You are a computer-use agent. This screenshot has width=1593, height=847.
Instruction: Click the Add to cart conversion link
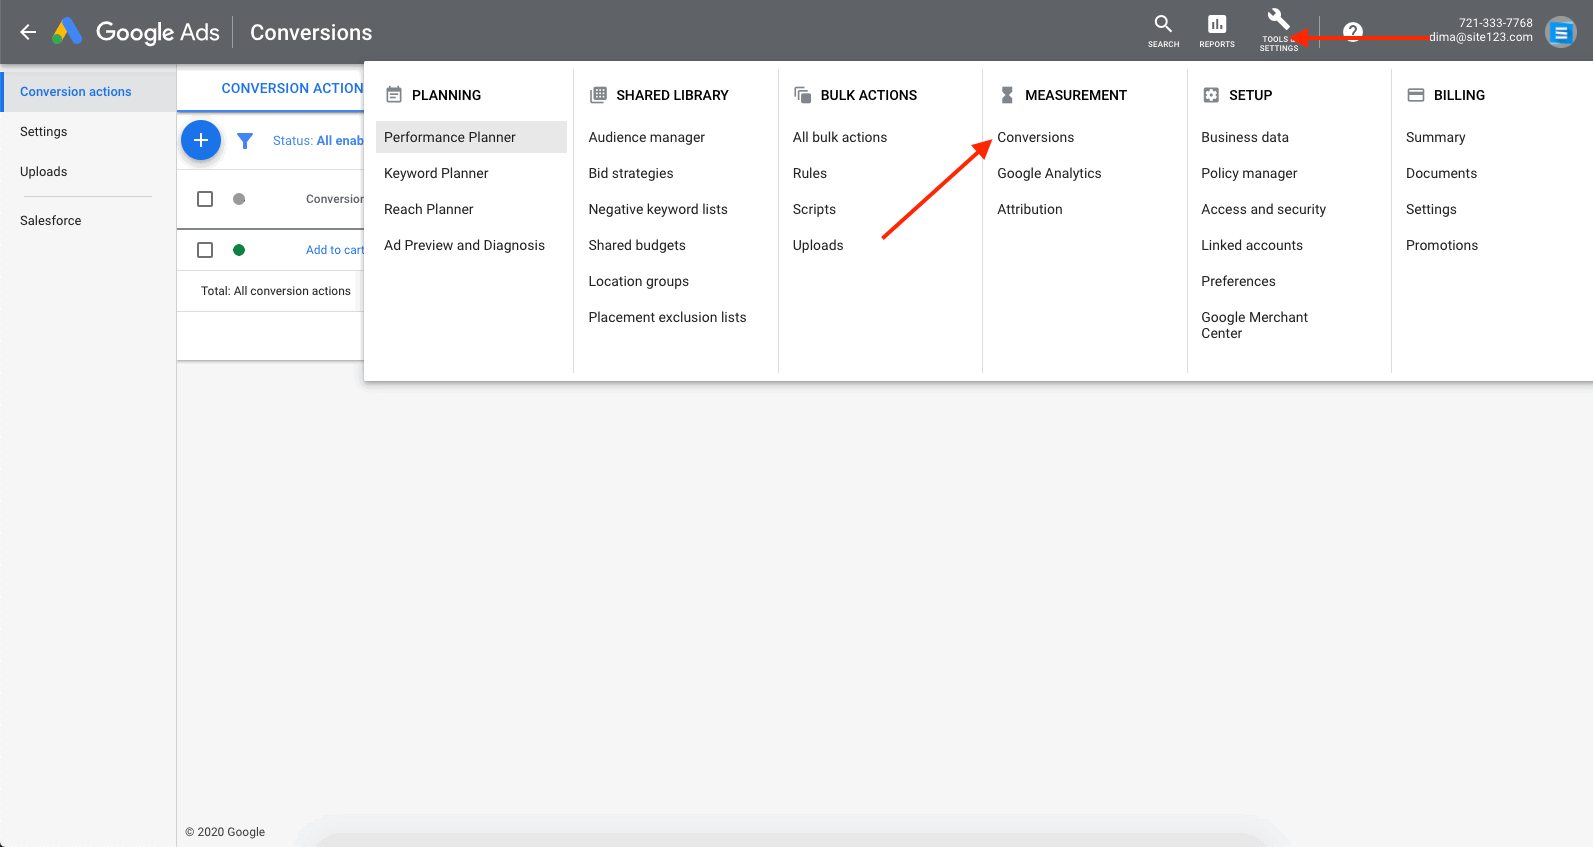pos(335,250)
